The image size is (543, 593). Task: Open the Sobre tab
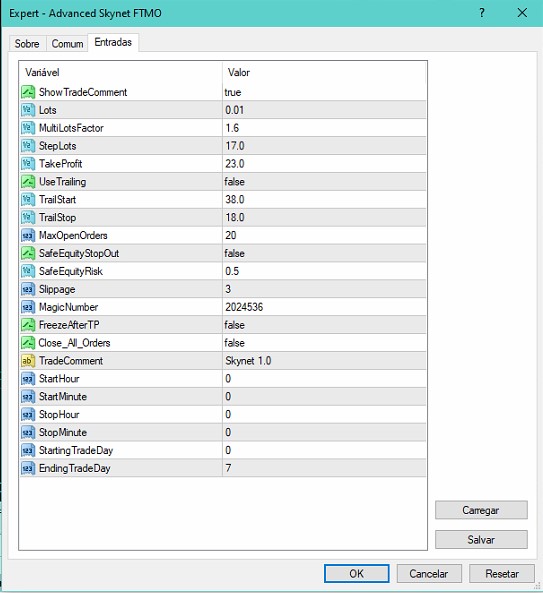tap(27, 44)
